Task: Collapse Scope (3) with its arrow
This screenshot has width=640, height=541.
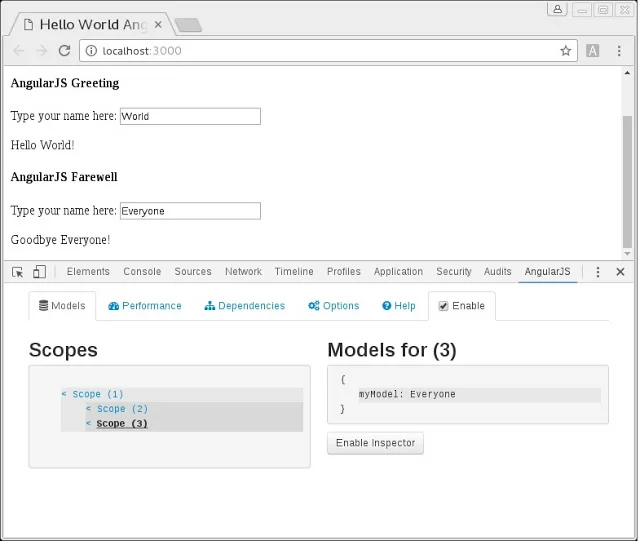Action: [x=89, y=423]
